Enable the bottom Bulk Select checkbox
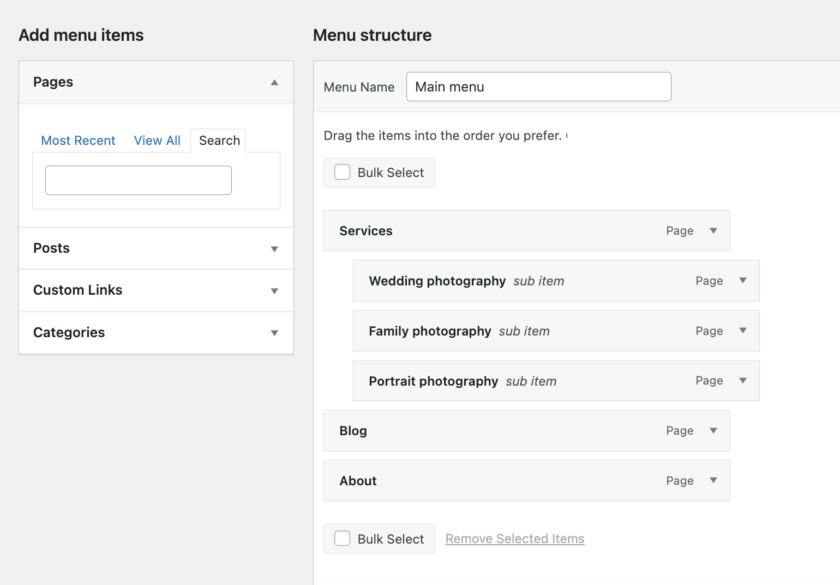 click(x=343, y=539)
